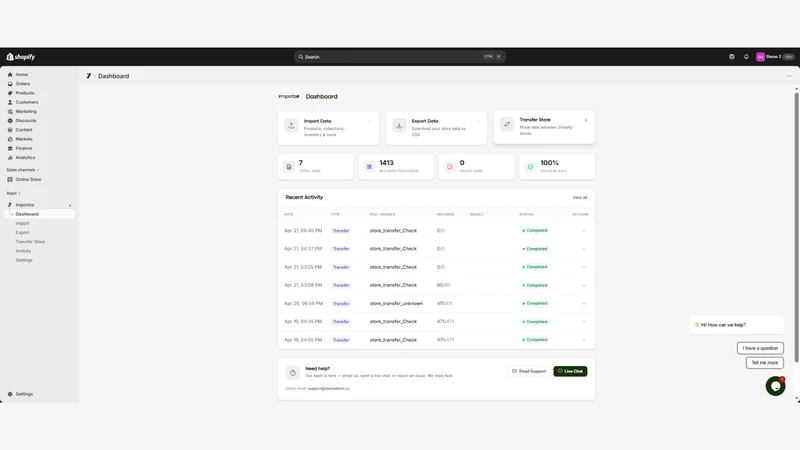
Task: Open the Marketing target icon
Action: tap(10, 111)
